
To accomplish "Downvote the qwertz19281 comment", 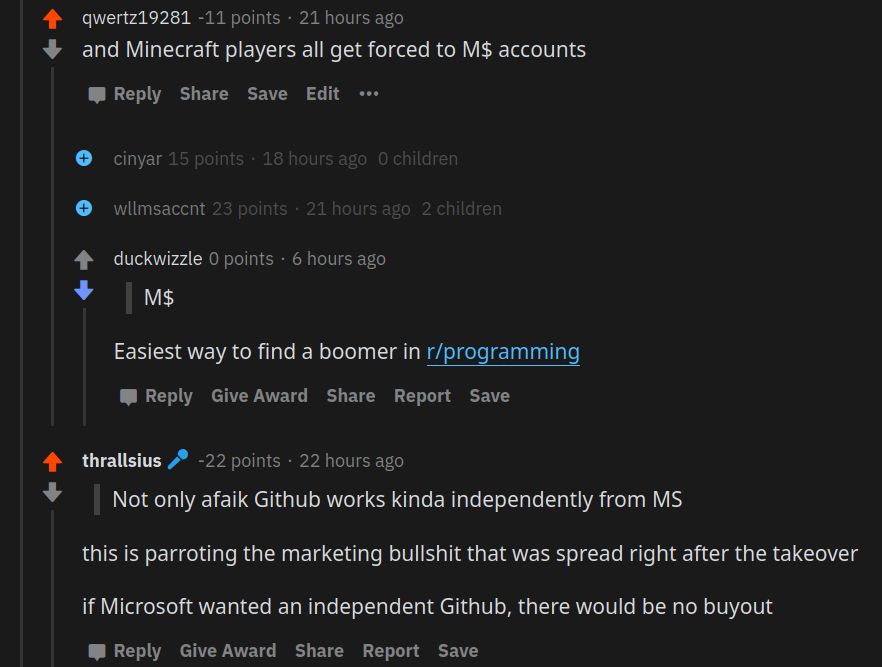I will click(x=50, y=48).
